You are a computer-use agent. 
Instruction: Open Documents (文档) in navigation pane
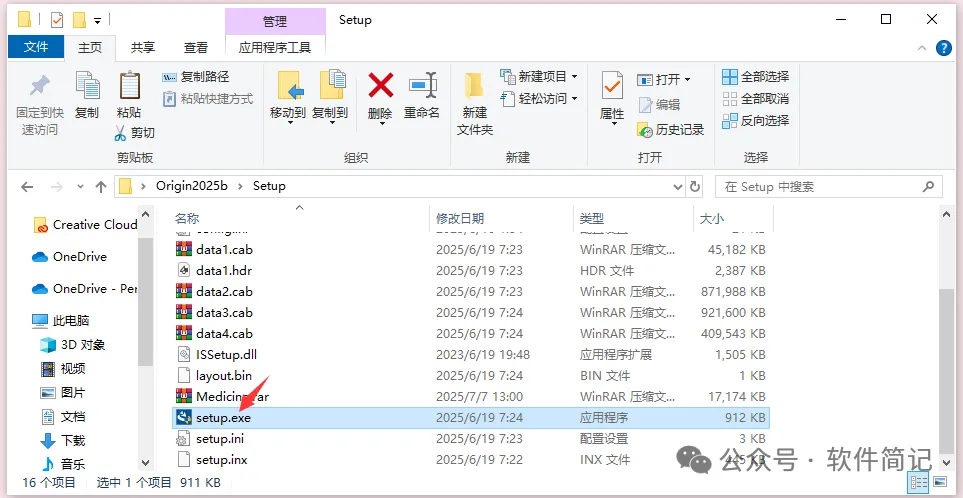(x=63, y=417)
